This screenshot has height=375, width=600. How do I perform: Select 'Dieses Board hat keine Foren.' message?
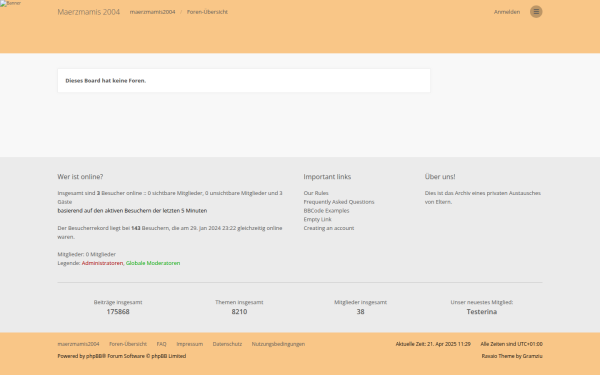[106, 81]
